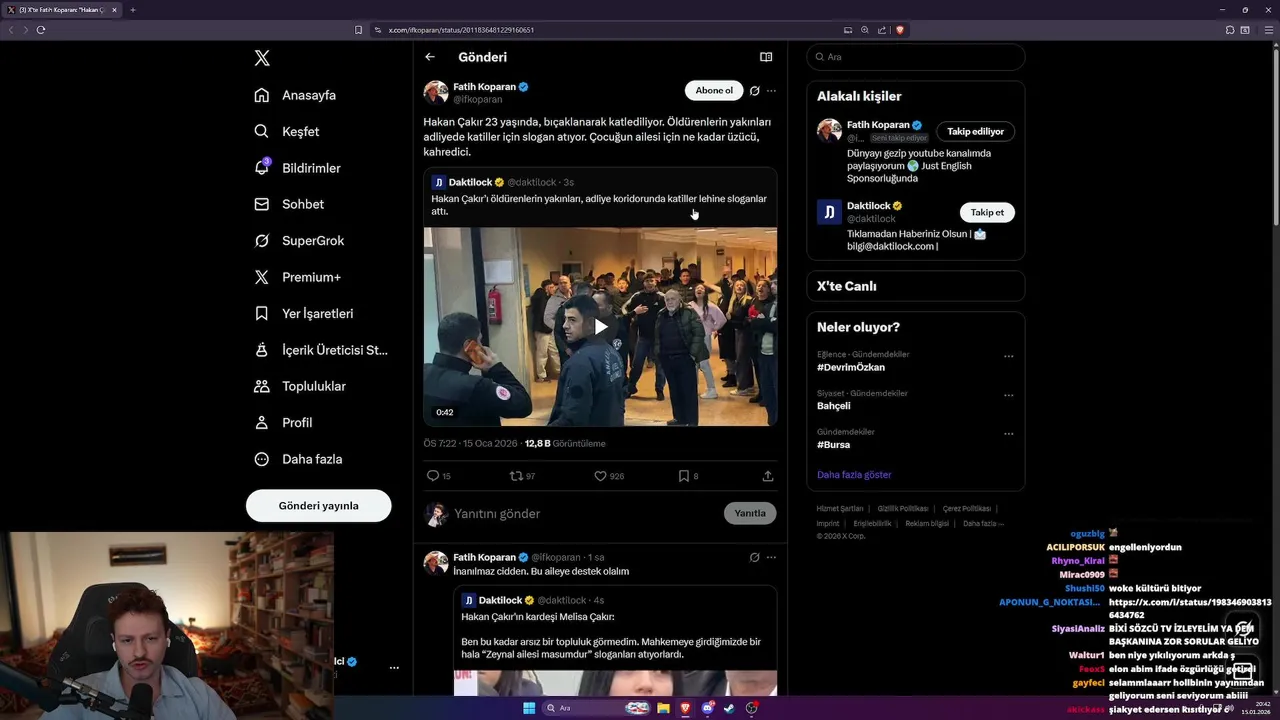Click the browser reload button

click(x=41, y=30)
